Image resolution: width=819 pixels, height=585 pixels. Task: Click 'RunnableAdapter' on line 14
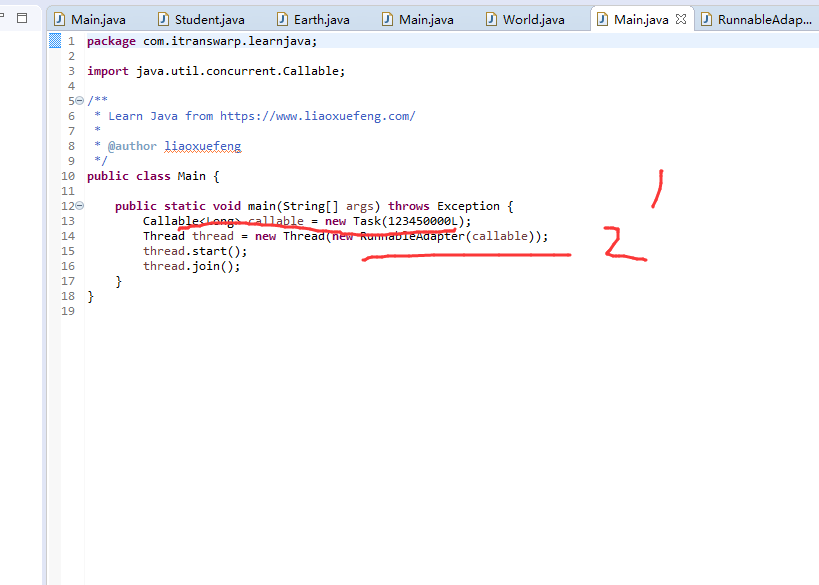[412, 236]
